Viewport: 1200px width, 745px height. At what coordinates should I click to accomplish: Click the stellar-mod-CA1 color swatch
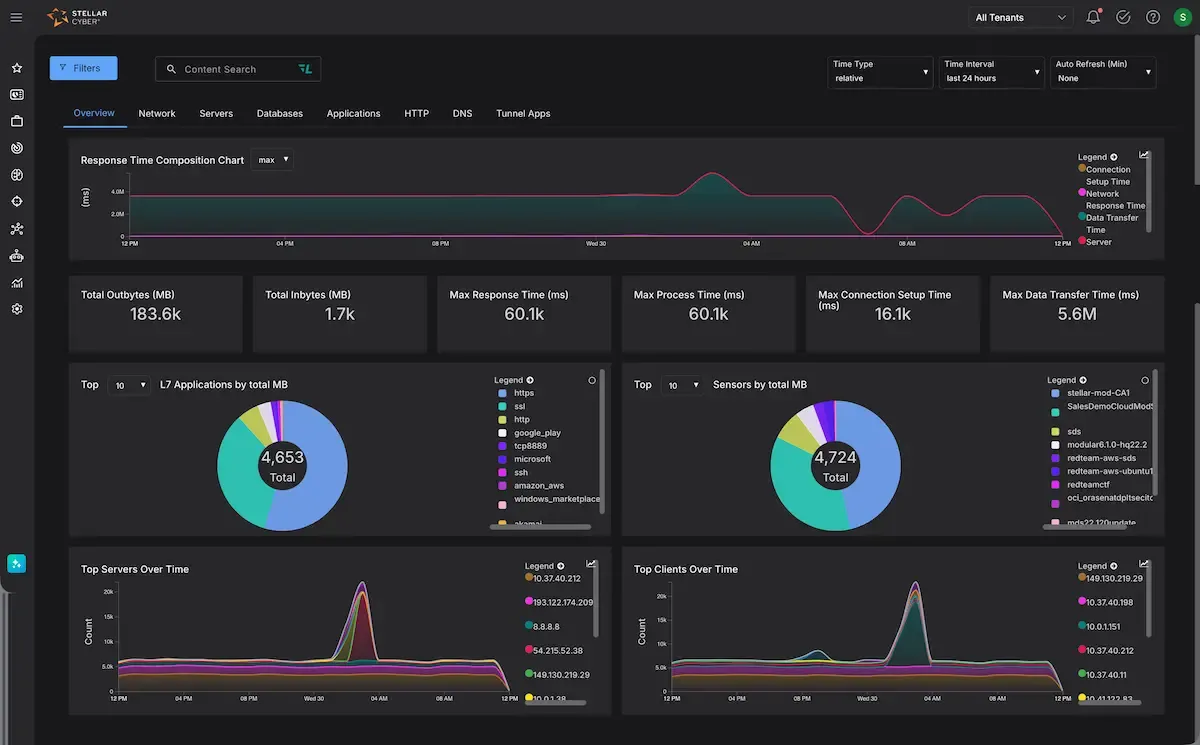click(x=1056, y=393)
